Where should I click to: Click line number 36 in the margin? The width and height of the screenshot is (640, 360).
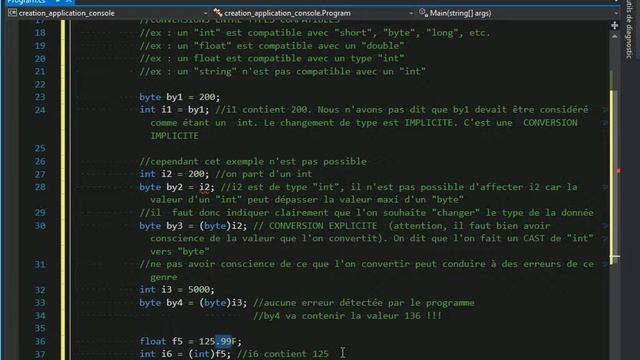pos(40,341)
